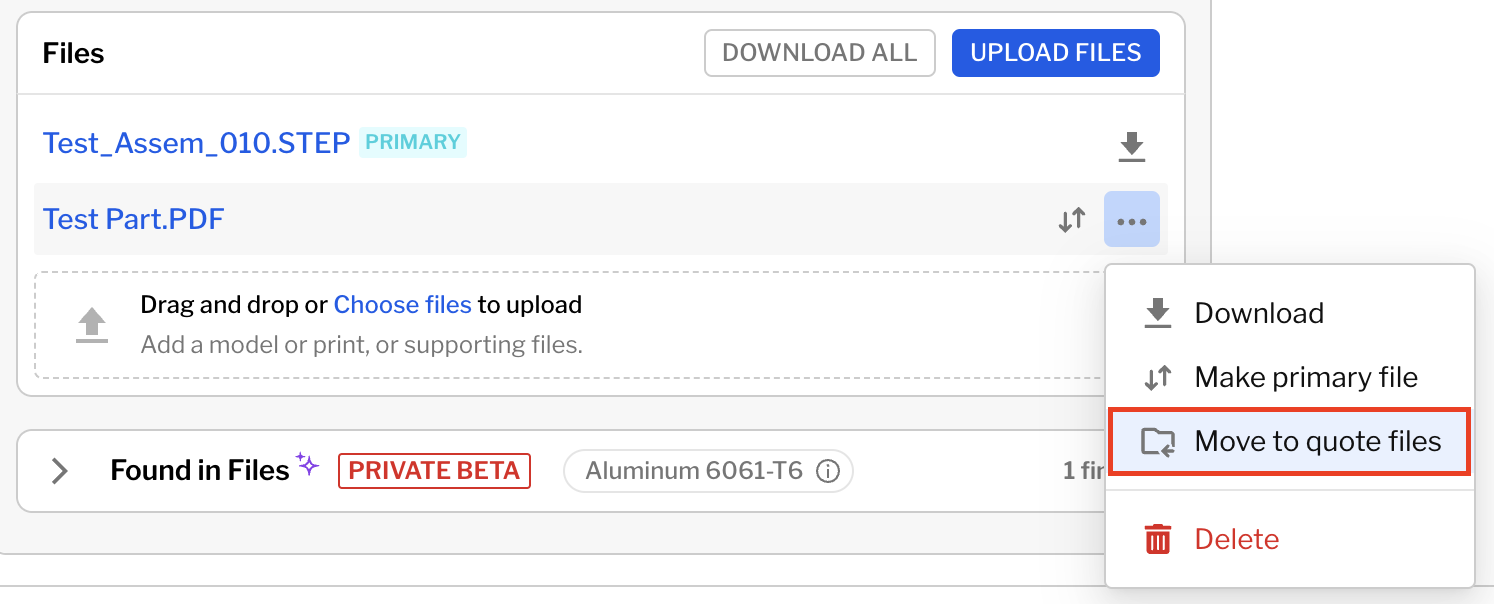Open the Test_Assem_010.STEP file link
The image size is (1494, 604).
coord(196,143)
